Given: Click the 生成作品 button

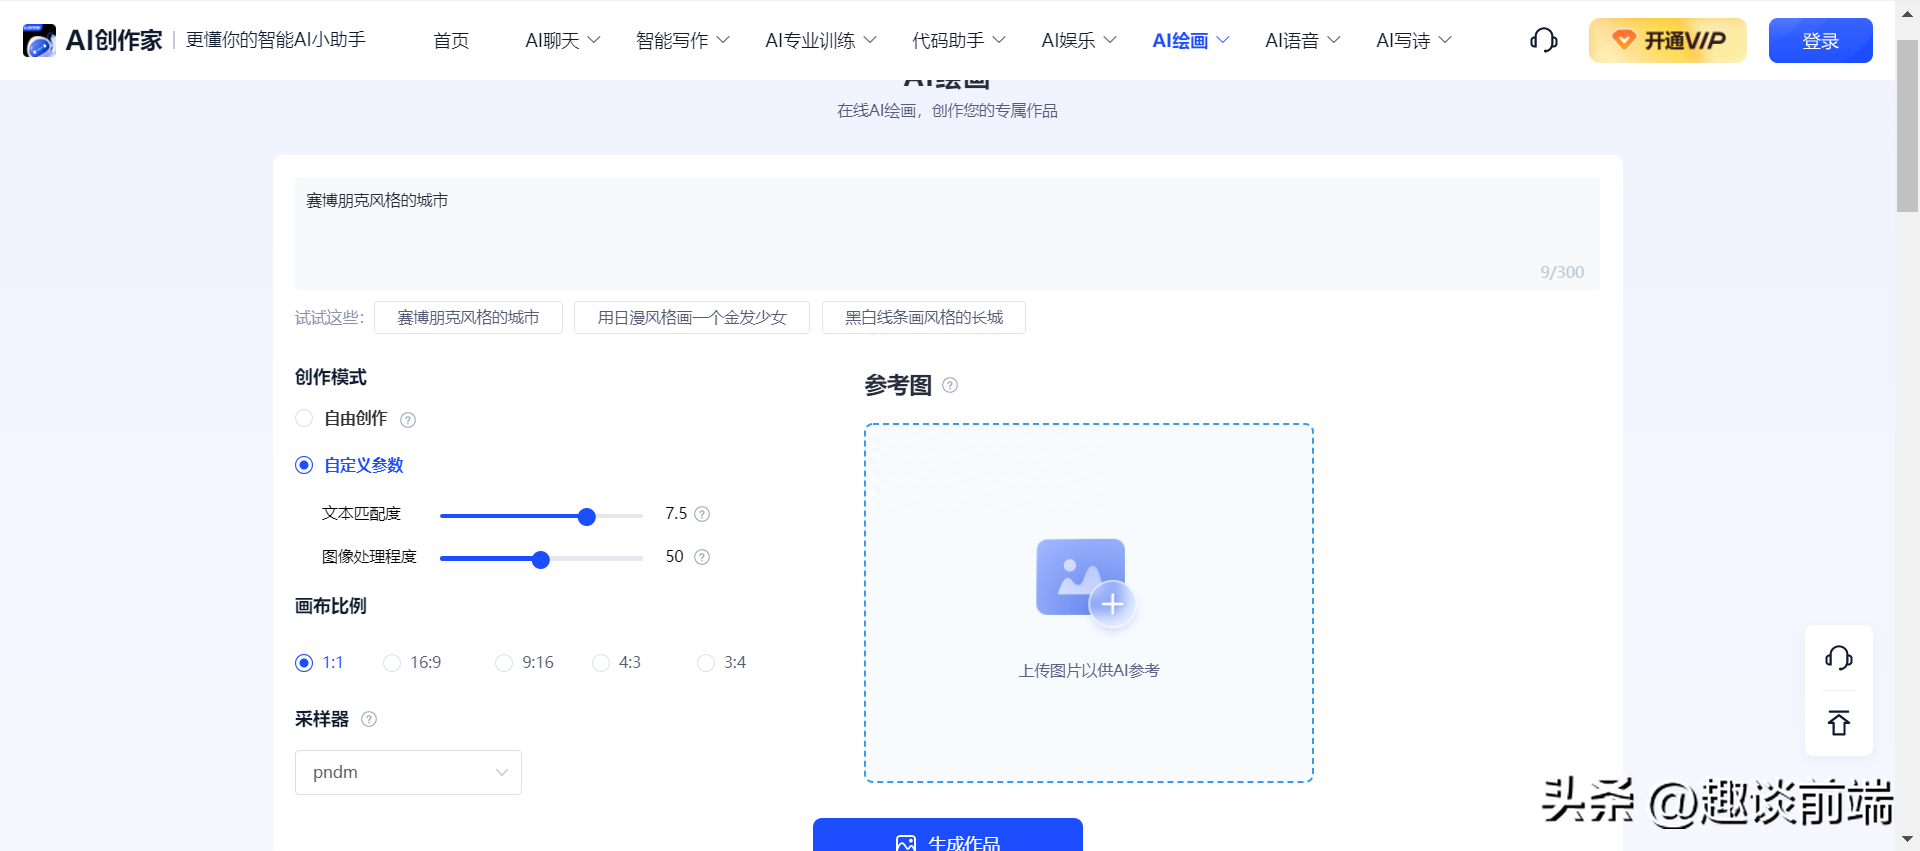Looking at the screenshot, I should tap(948, 836).
